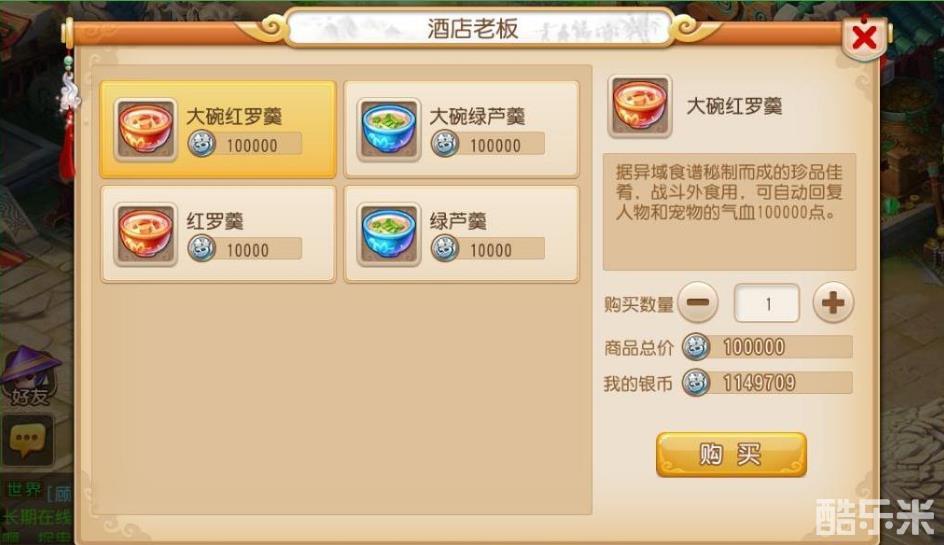Choose the 绿芦羹 blue bowl icon

coord(388,234)
